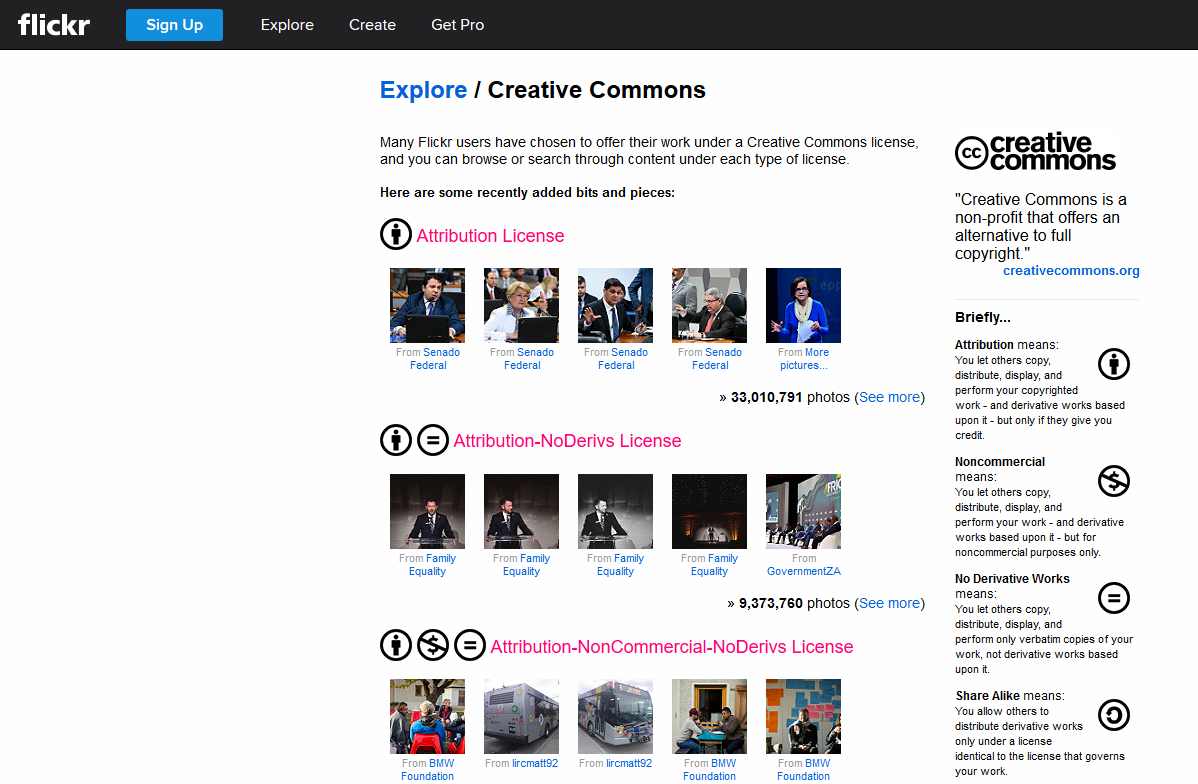Screen dimensions: 1198x784
Task: Open the Attribution-NonCommercial-NoDerivs License heading link
Action: click(672, 646)
